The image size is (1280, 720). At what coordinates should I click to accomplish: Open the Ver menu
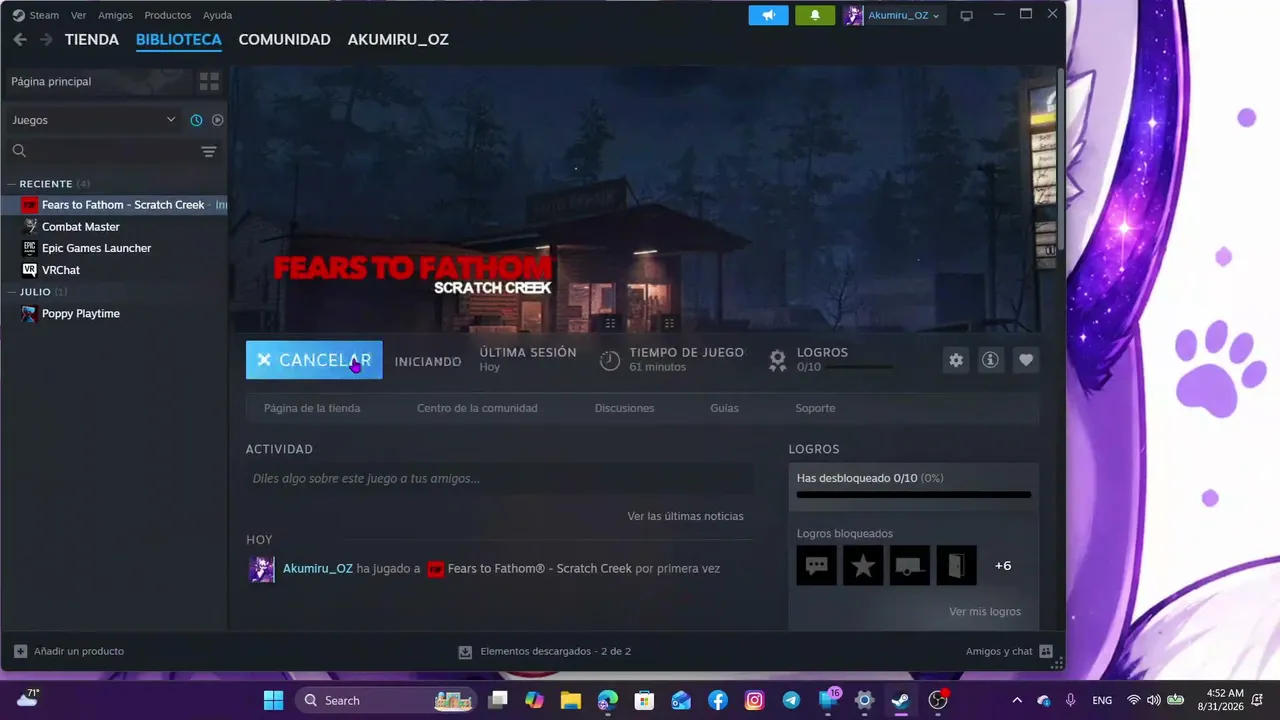point(78,15)
